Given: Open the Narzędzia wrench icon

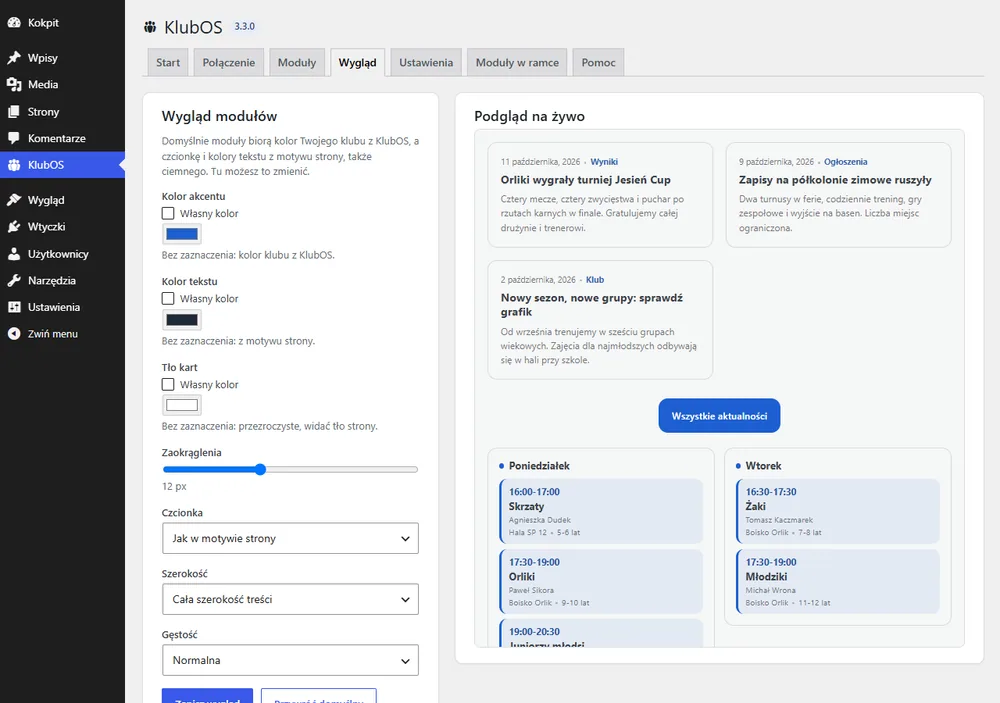Looking at the screenshot, I should (x=14, y=281).
